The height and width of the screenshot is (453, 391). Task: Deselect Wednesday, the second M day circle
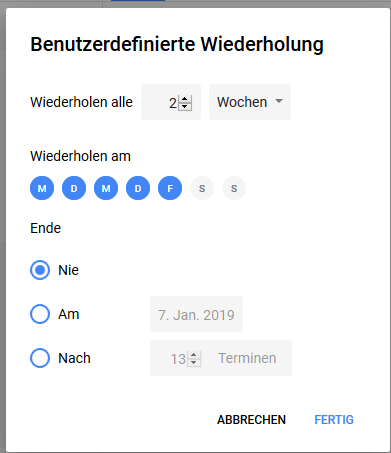click(106, 188)
